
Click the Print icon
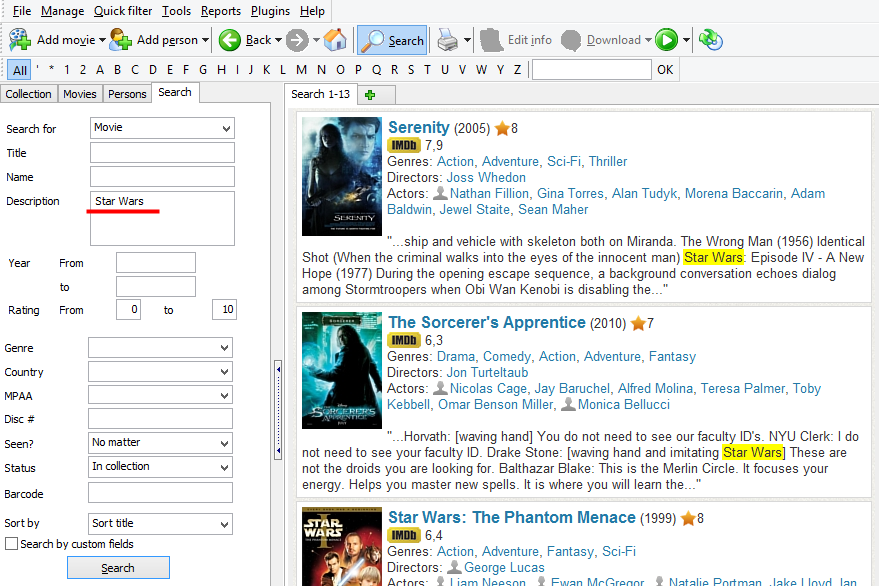(448, 40)
